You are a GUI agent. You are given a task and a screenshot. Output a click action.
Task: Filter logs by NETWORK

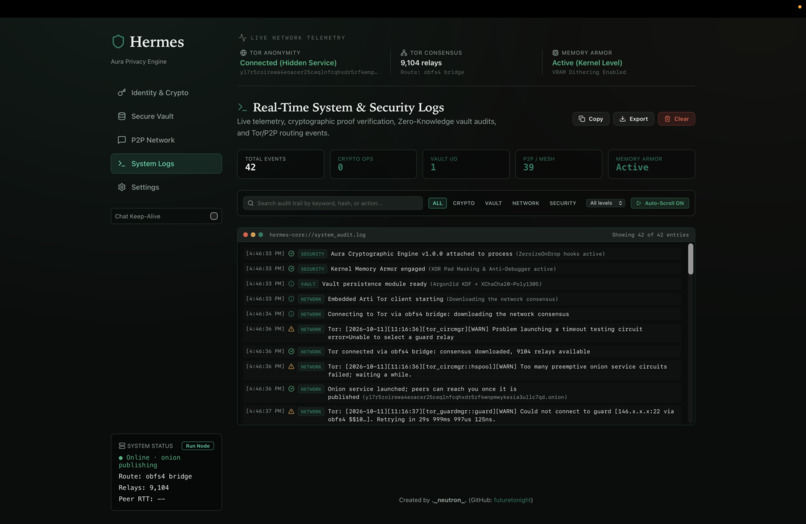(x=525, y=203)
